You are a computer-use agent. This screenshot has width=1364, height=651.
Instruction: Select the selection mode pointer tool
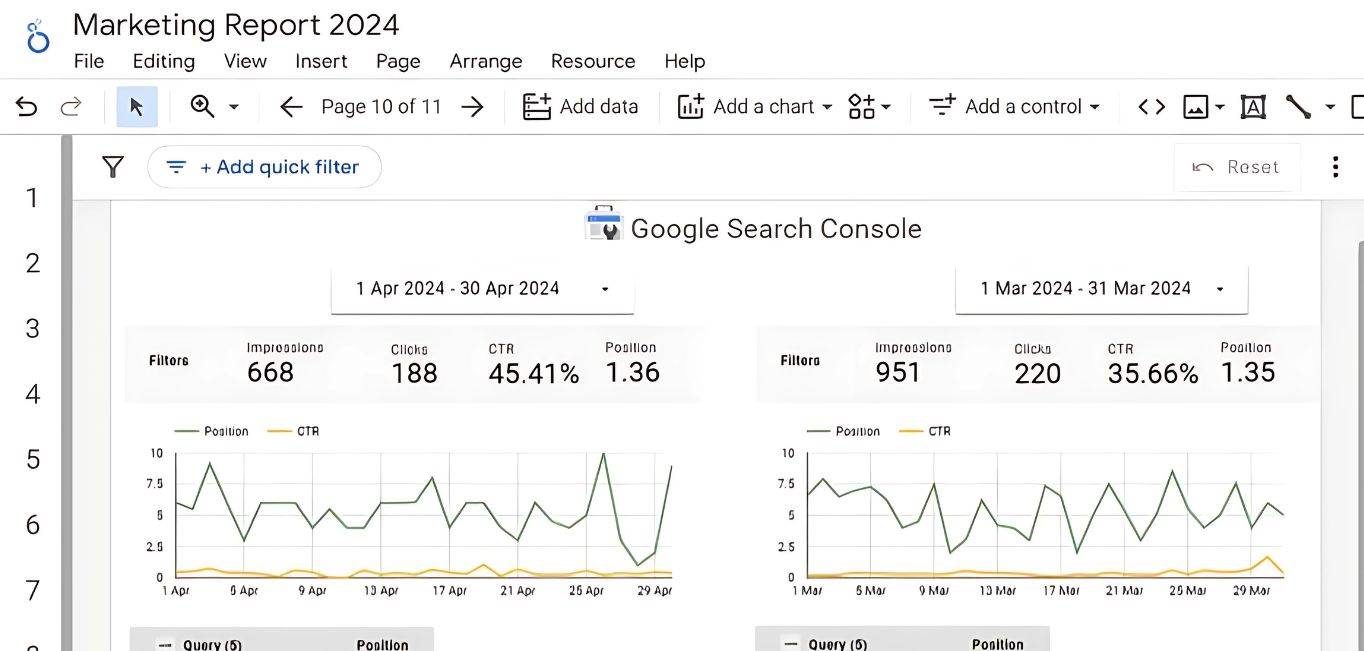pos(137,107)
